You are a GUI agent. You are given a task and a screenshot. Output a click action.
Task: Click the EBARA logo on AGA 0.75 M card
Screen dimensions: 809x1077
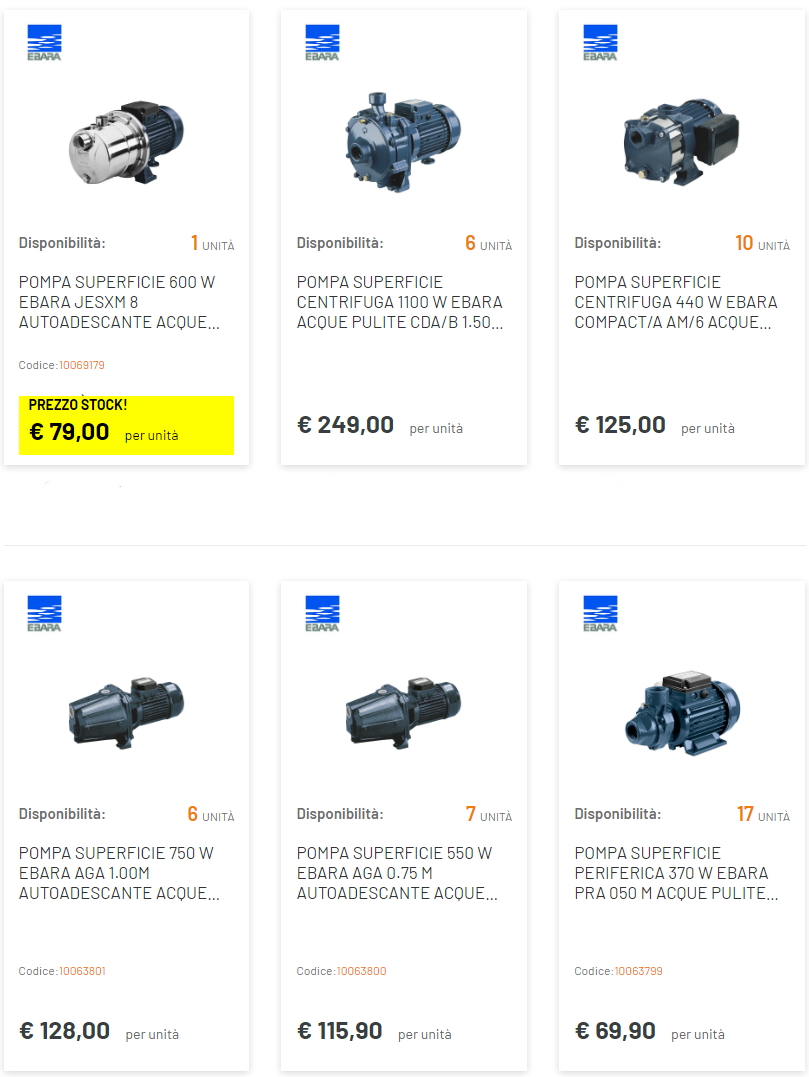click(x=322, y=613)
